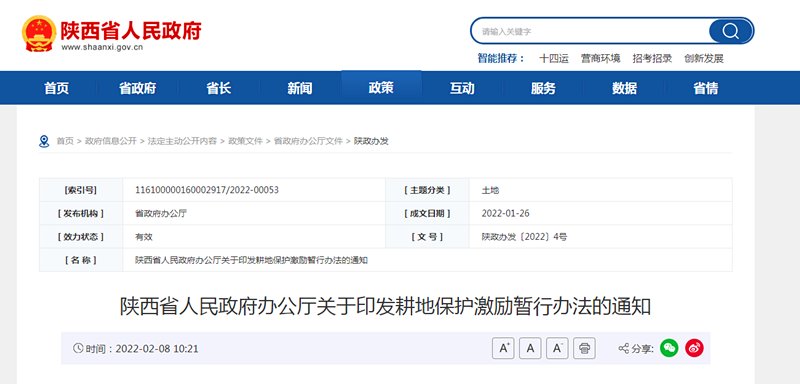Viewport: 800px width, 384px height.
Task: Click the 发布机构 table label
Action: pyautogui.click(x=81, y=214)
